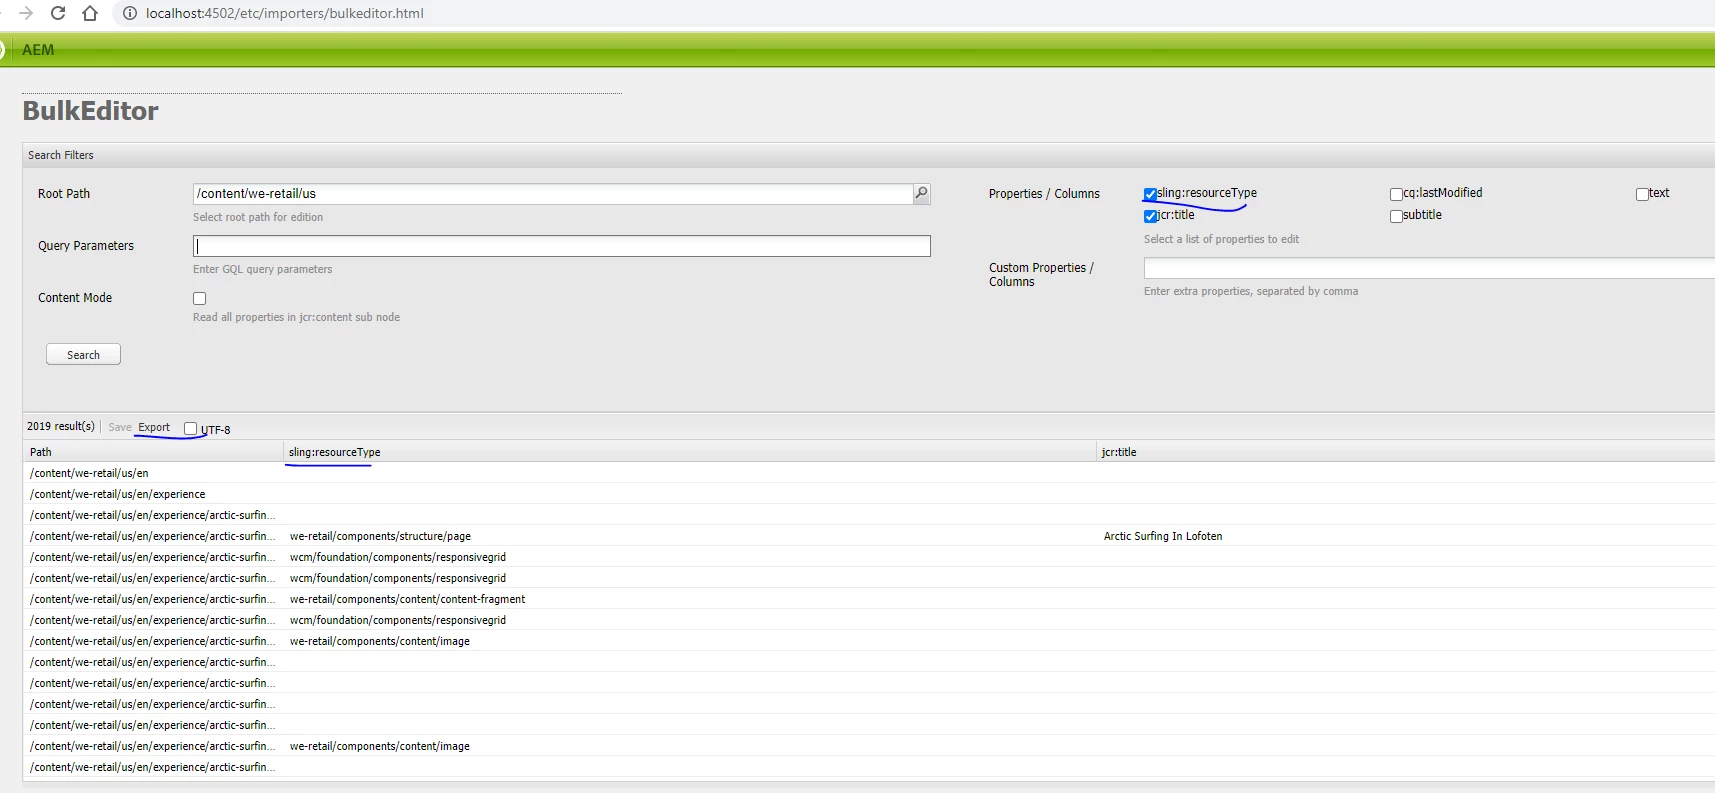Enable the subtitle column checkbox
This screenshot has width=1715, height=793.
(1396, 216)
